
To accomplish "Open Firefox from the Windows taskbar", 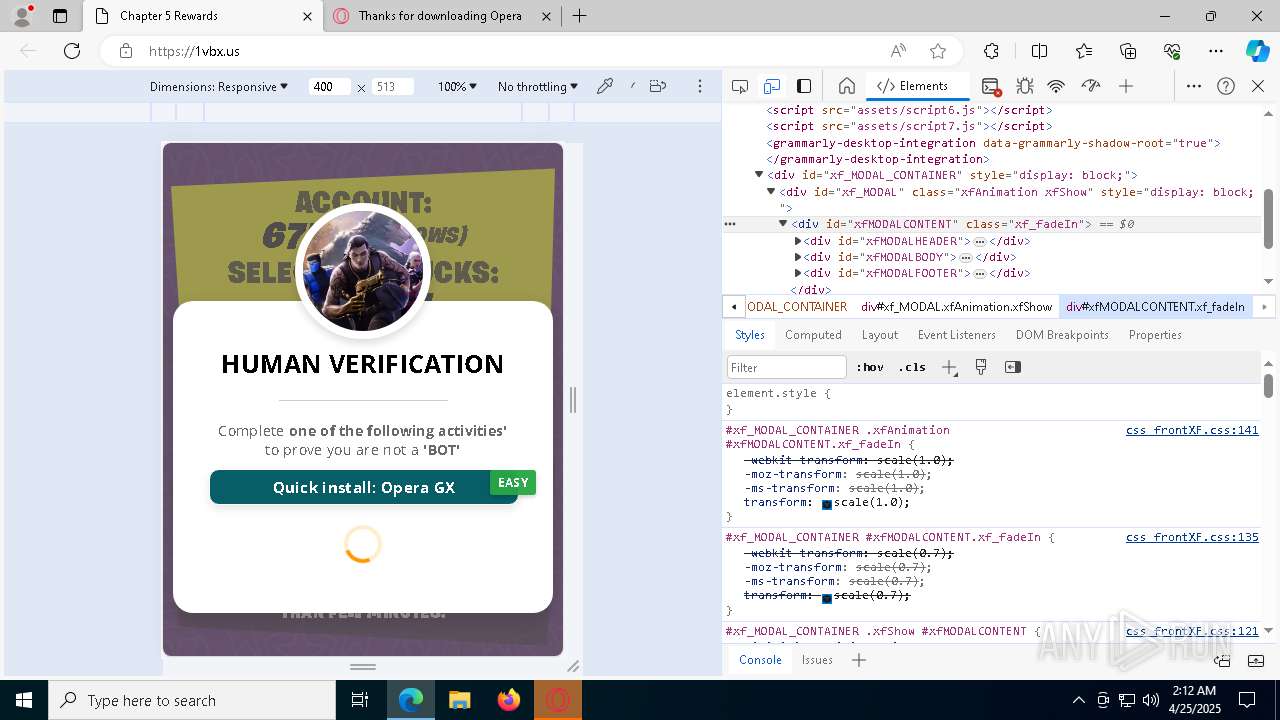I will (x=509, y=700).
